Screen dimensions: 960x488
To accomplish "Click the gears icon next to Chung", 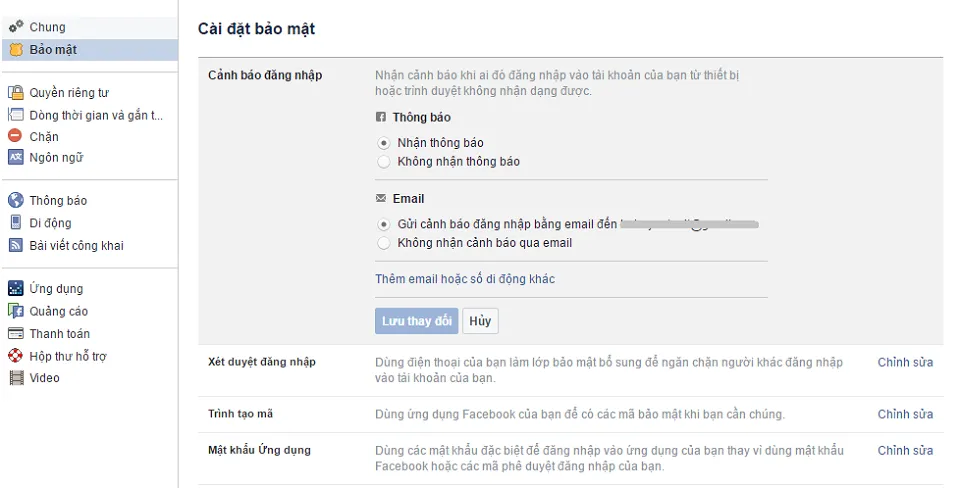I will coord(16,26).
